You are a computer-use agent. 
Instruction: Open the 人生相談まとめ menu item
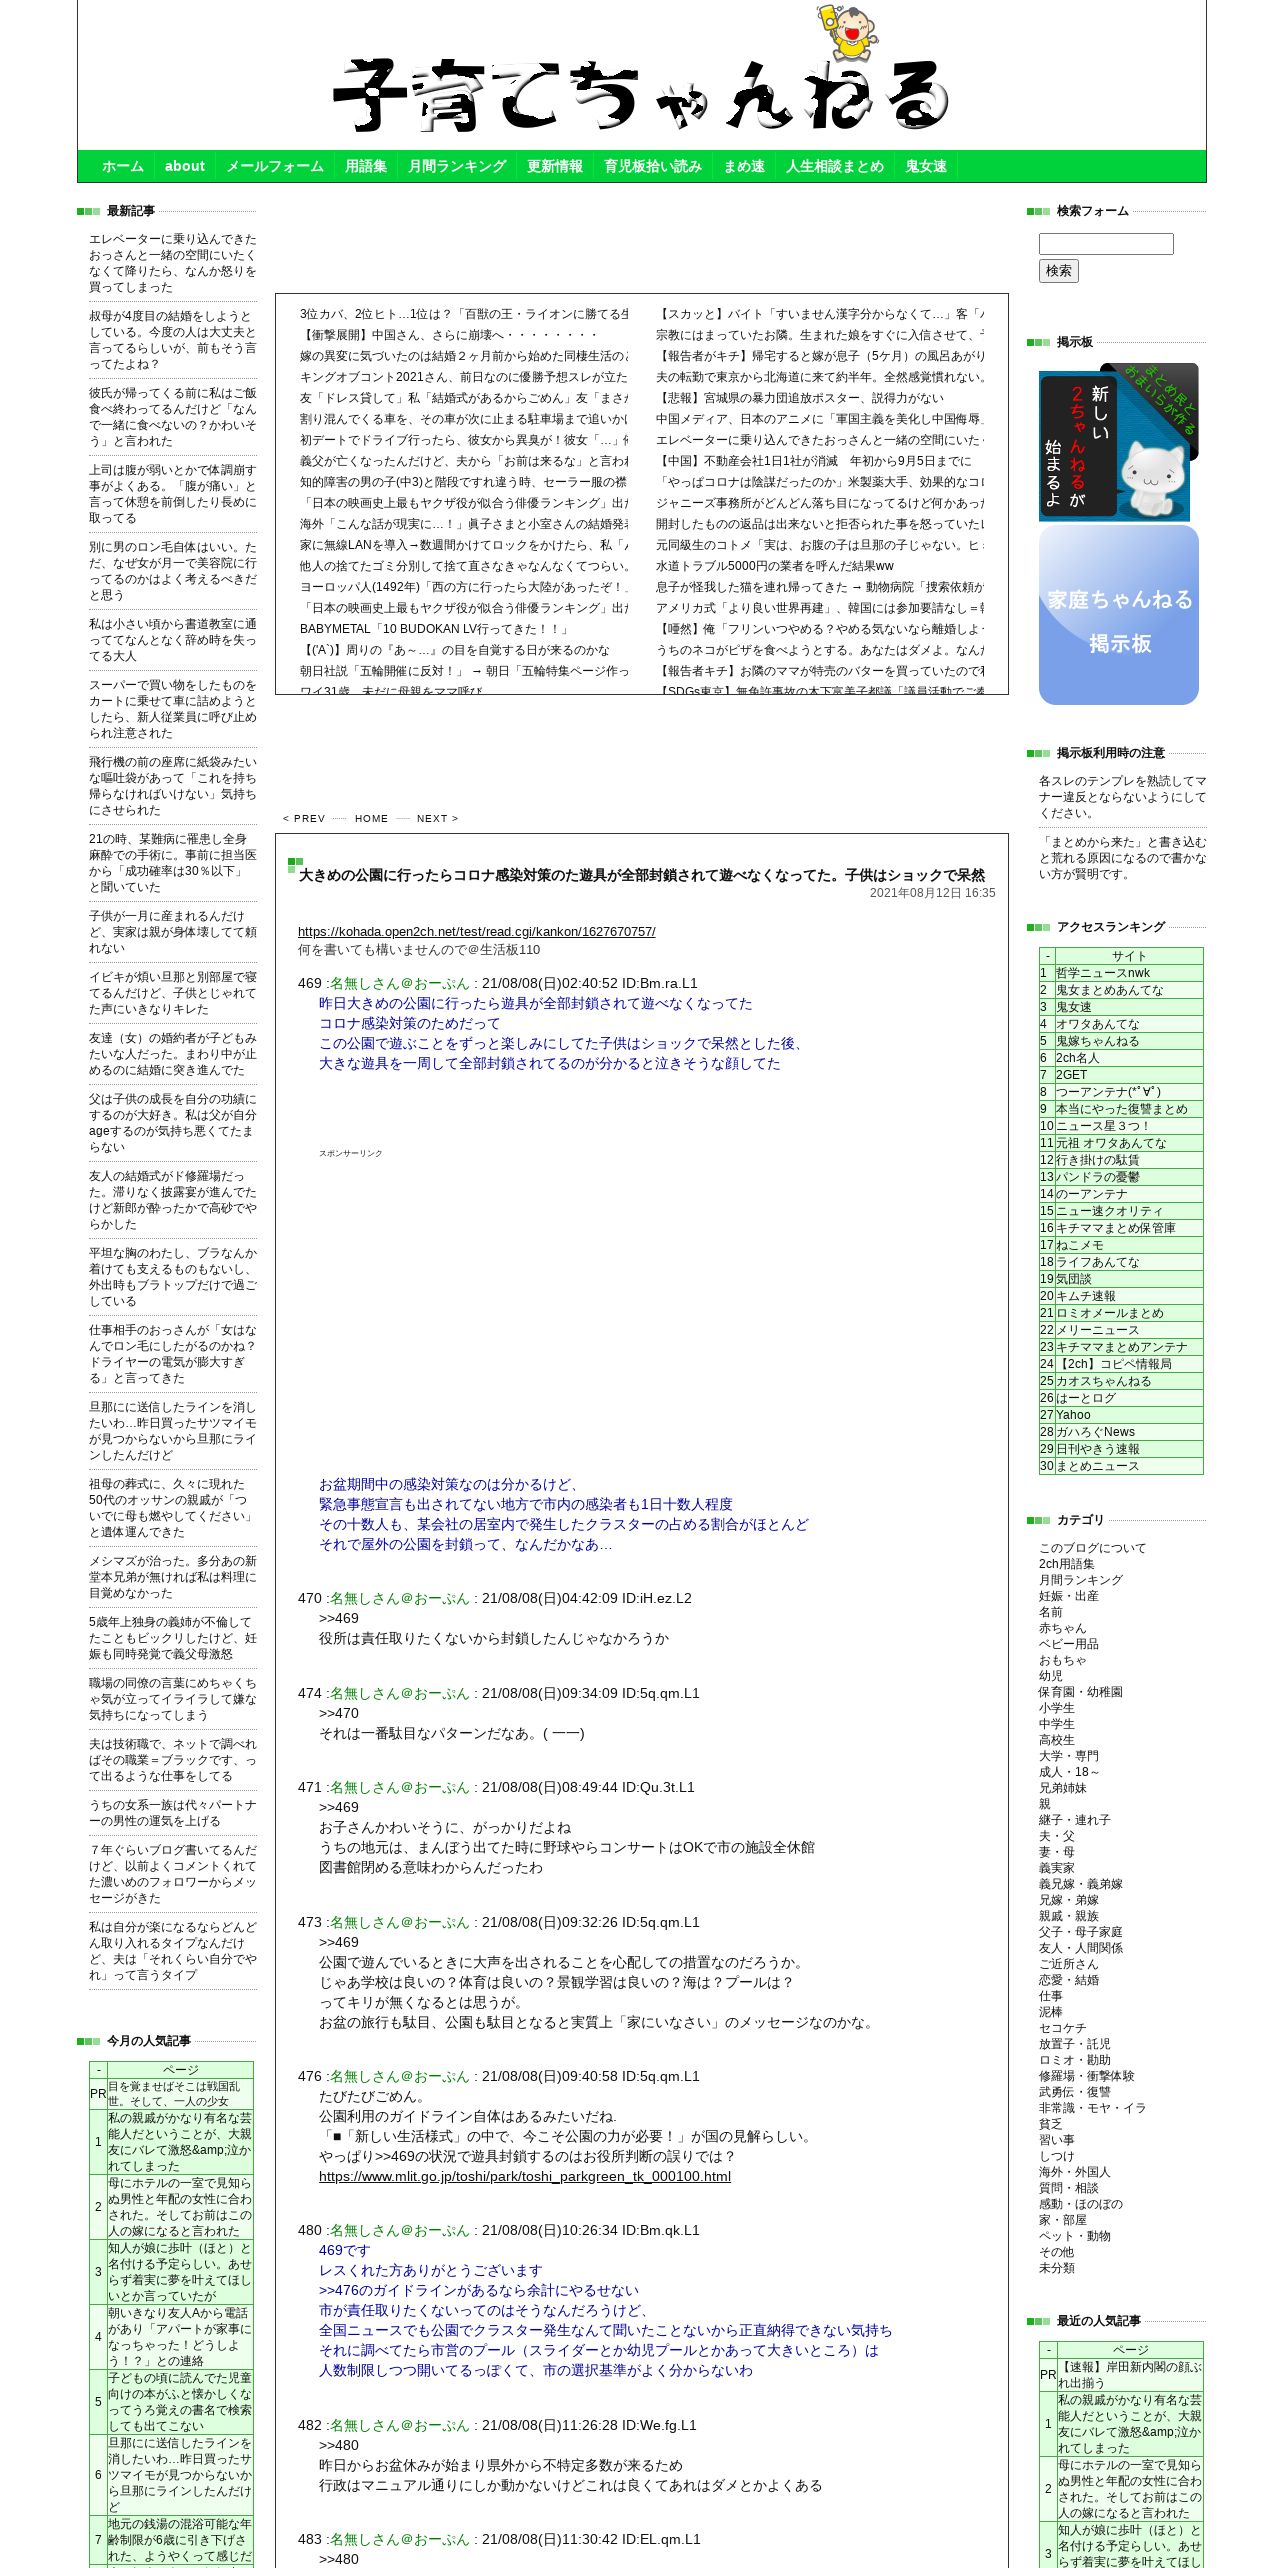(835, 166)
